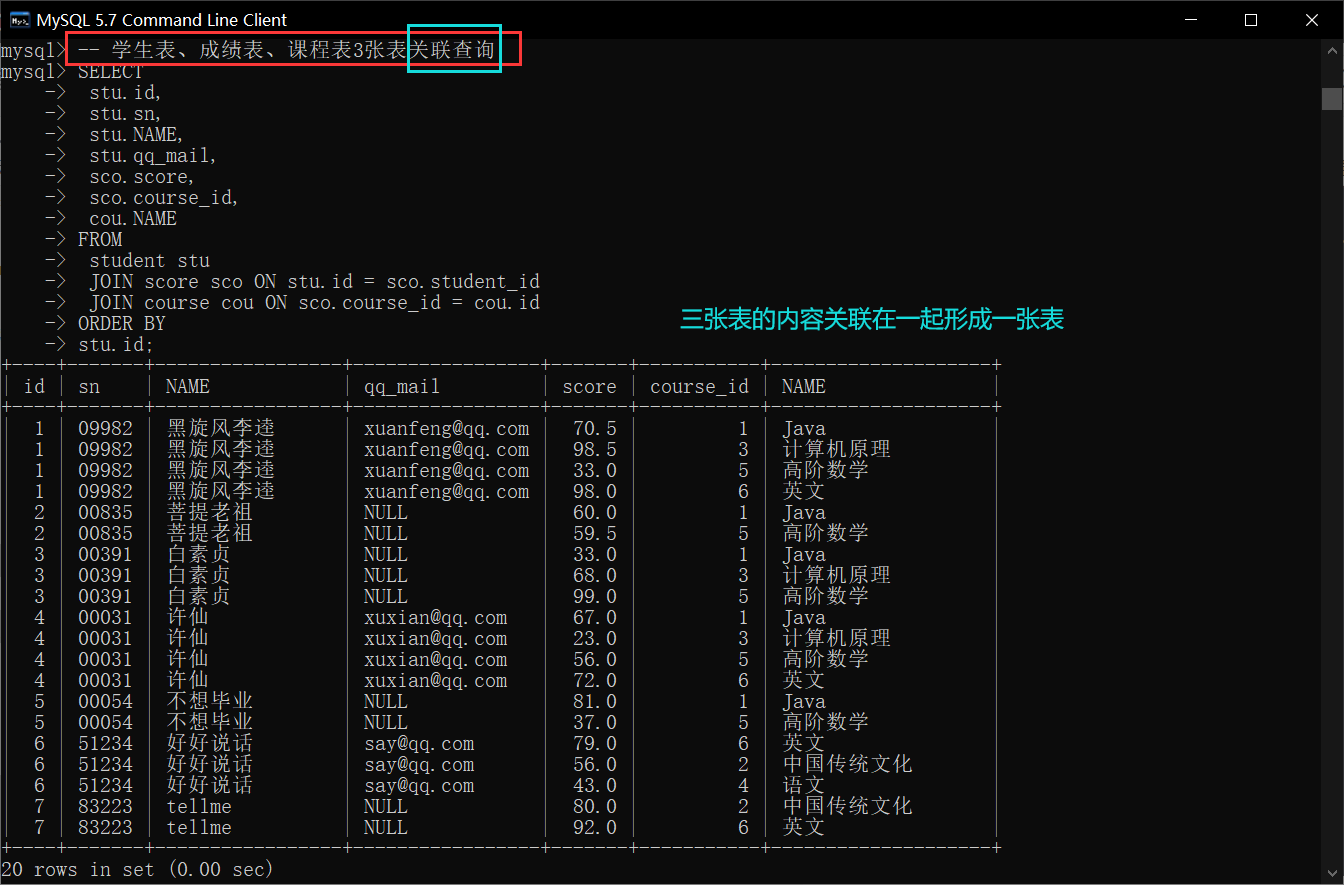Screen dimensions: 1344x885
Task: Click the window title 'MySQL 5.7 Command Line Client'
Action: click(x=162, y=19)
